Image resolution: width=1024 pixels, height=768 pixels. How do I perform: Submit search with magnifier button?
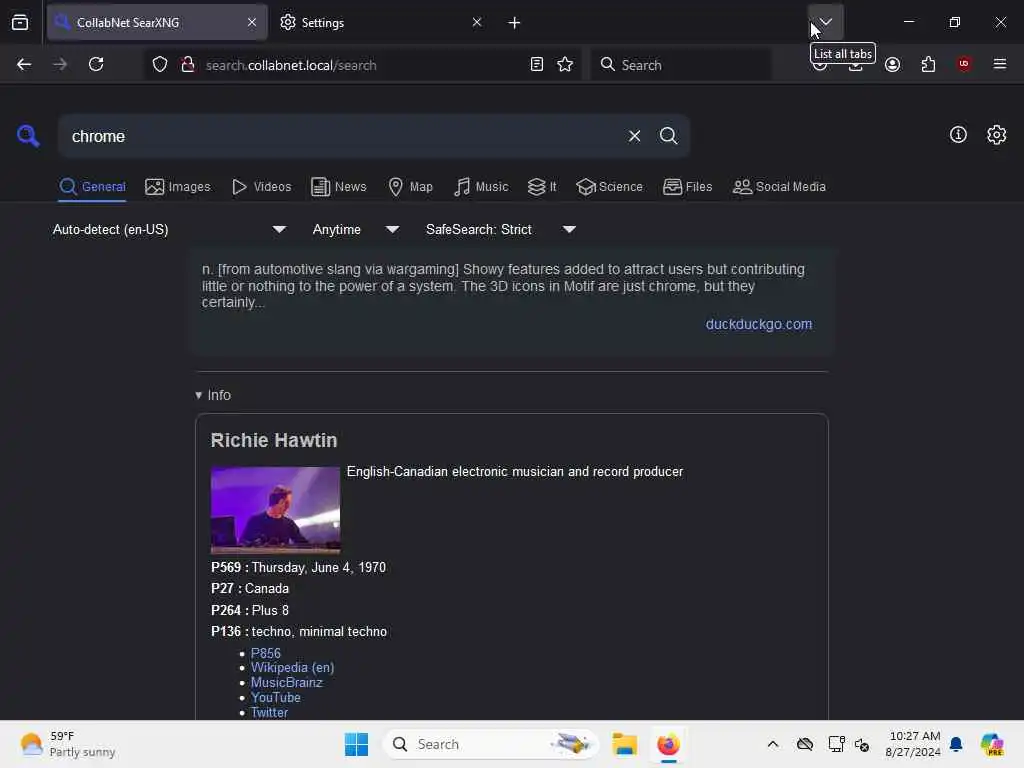(x=668, y=136)
